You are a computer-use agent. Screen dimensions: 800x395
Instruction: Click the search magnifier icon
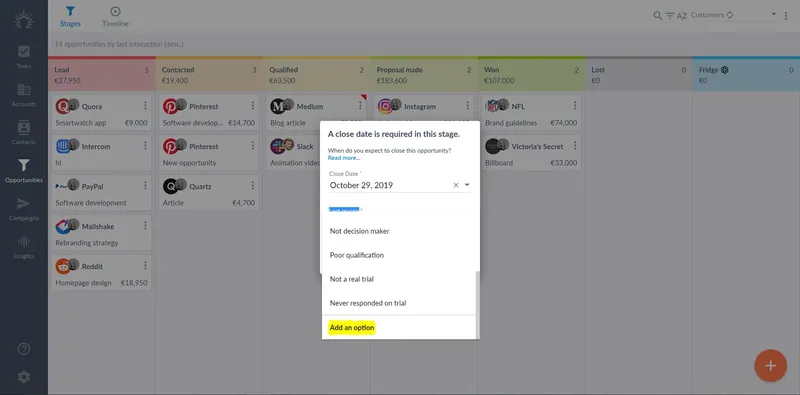click(657, 15)
